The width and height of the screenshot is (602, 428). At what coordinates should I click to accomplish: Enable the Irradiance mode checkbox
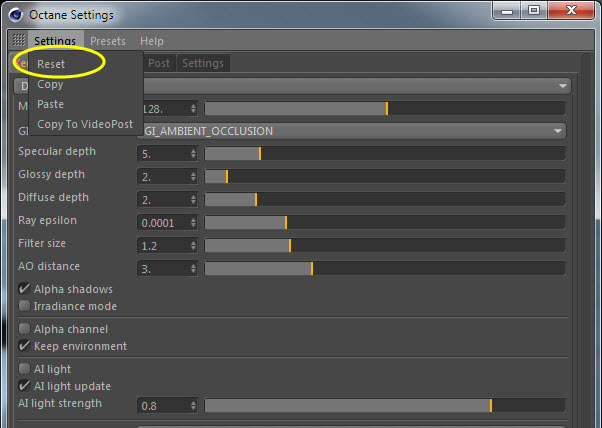pyautogui.click(x=24, y=306)
